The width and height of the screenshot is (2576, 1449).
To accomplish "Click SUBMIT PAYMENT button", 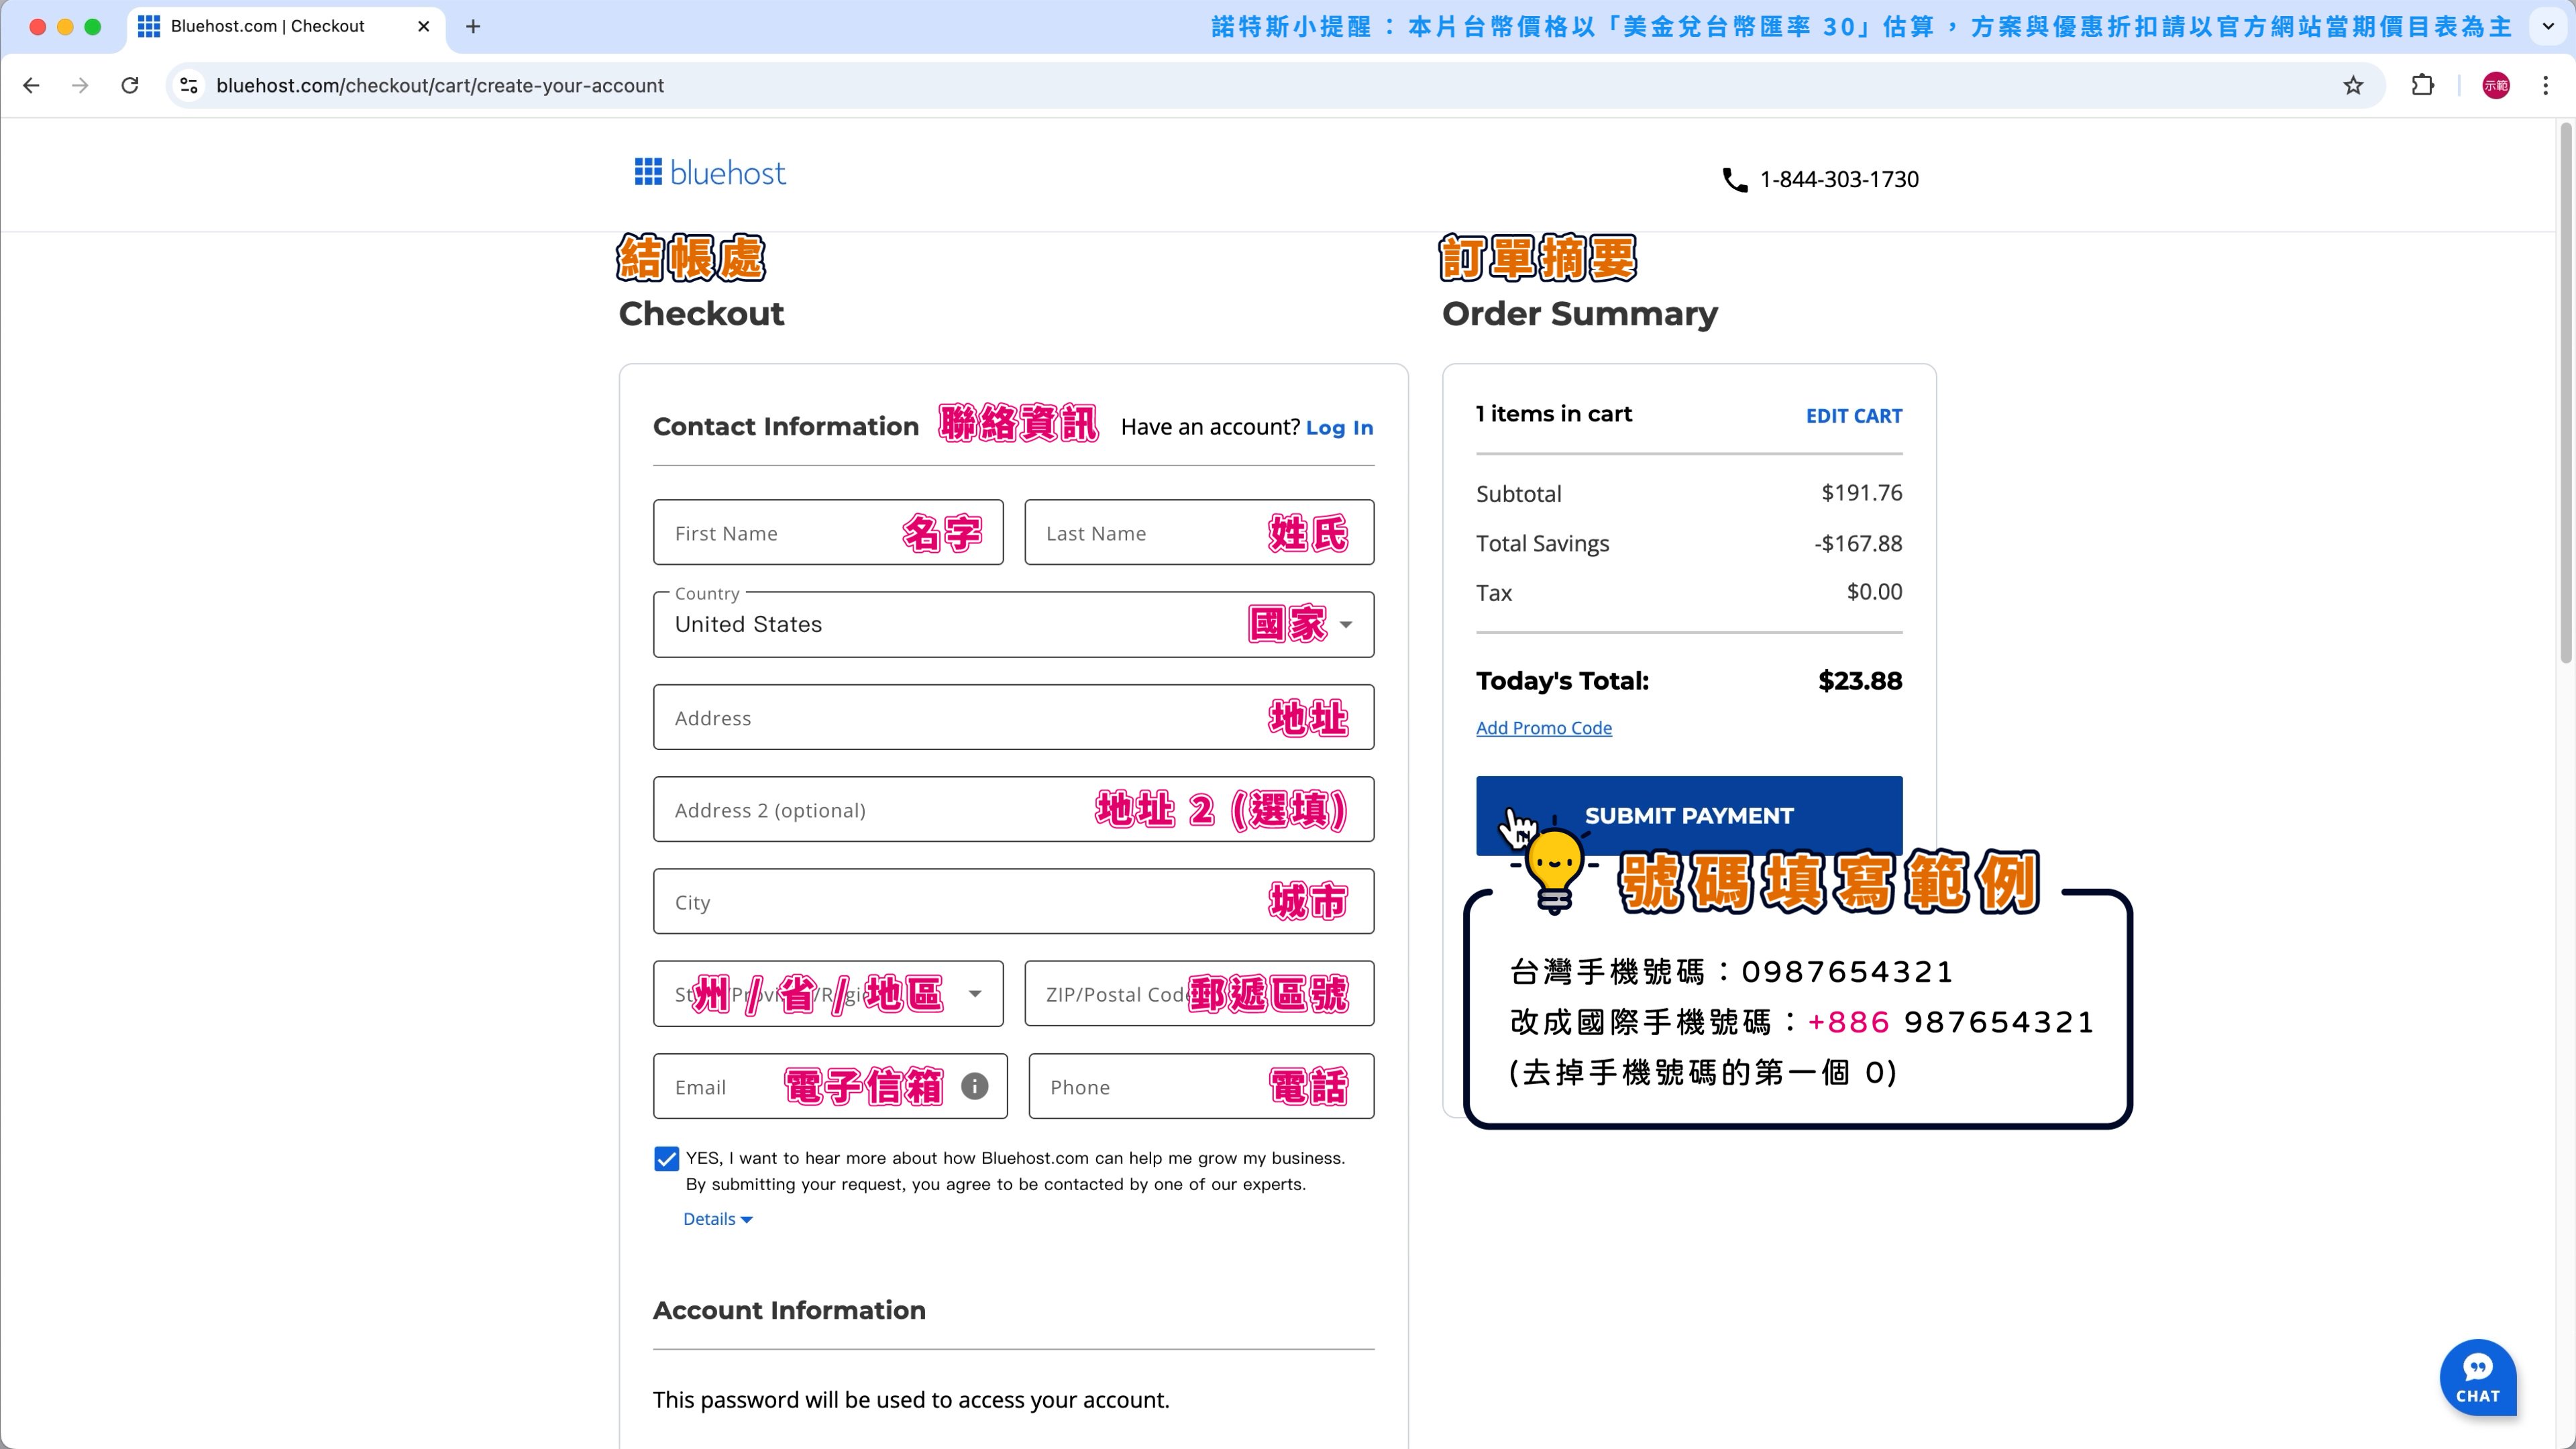I will point(1689,815).
